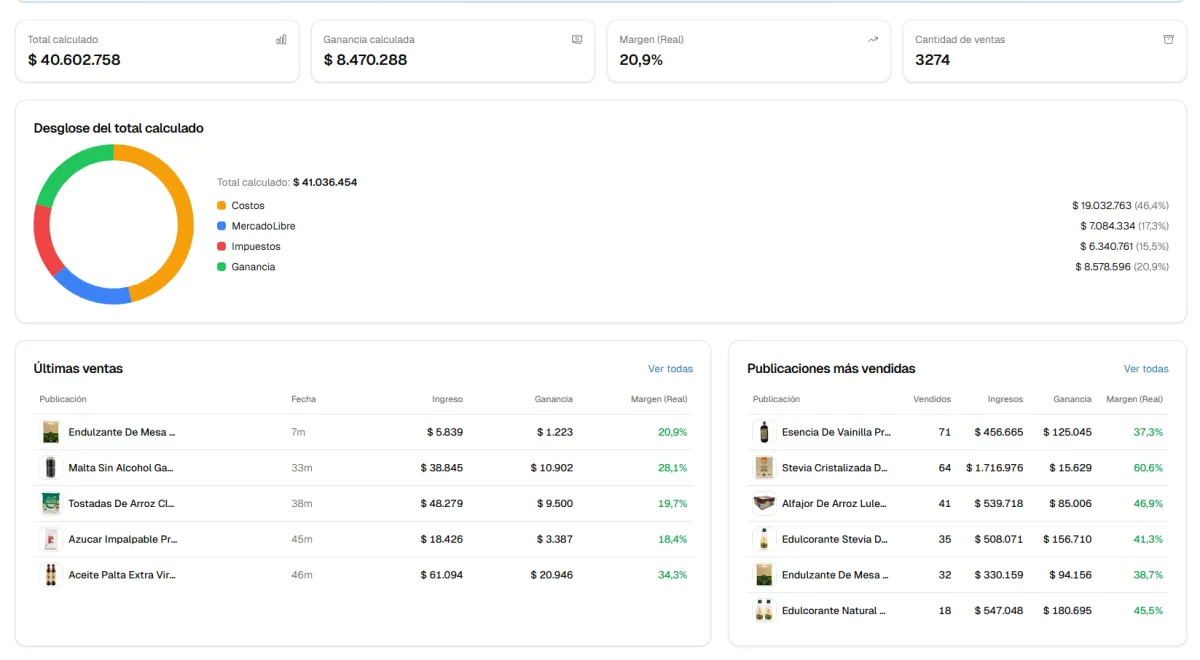Click the Tostadas De Arroz product image
Viewport: 1200px width, 660px height.
pos(50,504)
